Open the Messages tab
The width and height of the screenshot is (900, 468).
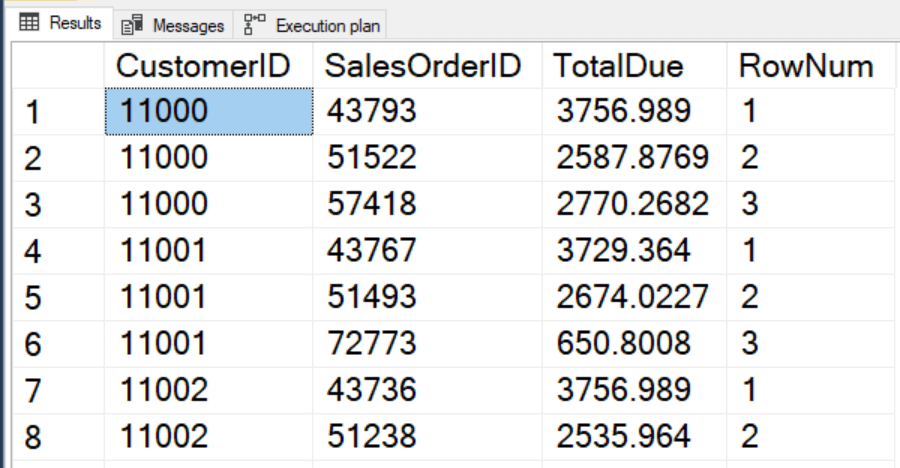[x=173, y=25]
